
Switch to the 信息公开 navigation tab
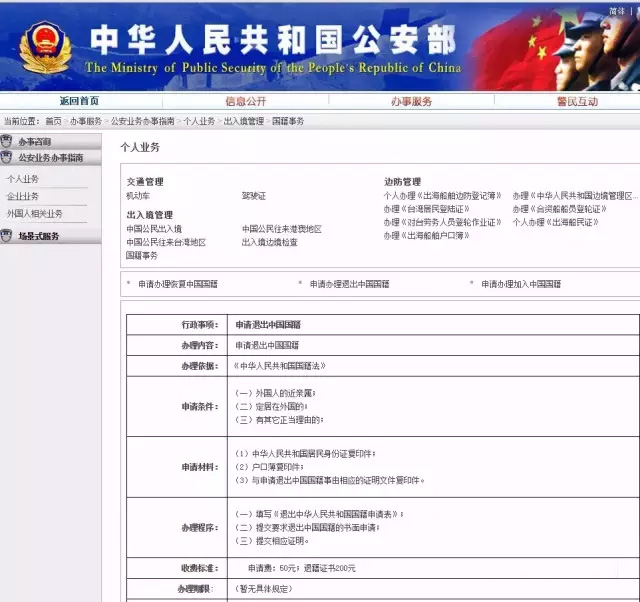pos(245,101)
